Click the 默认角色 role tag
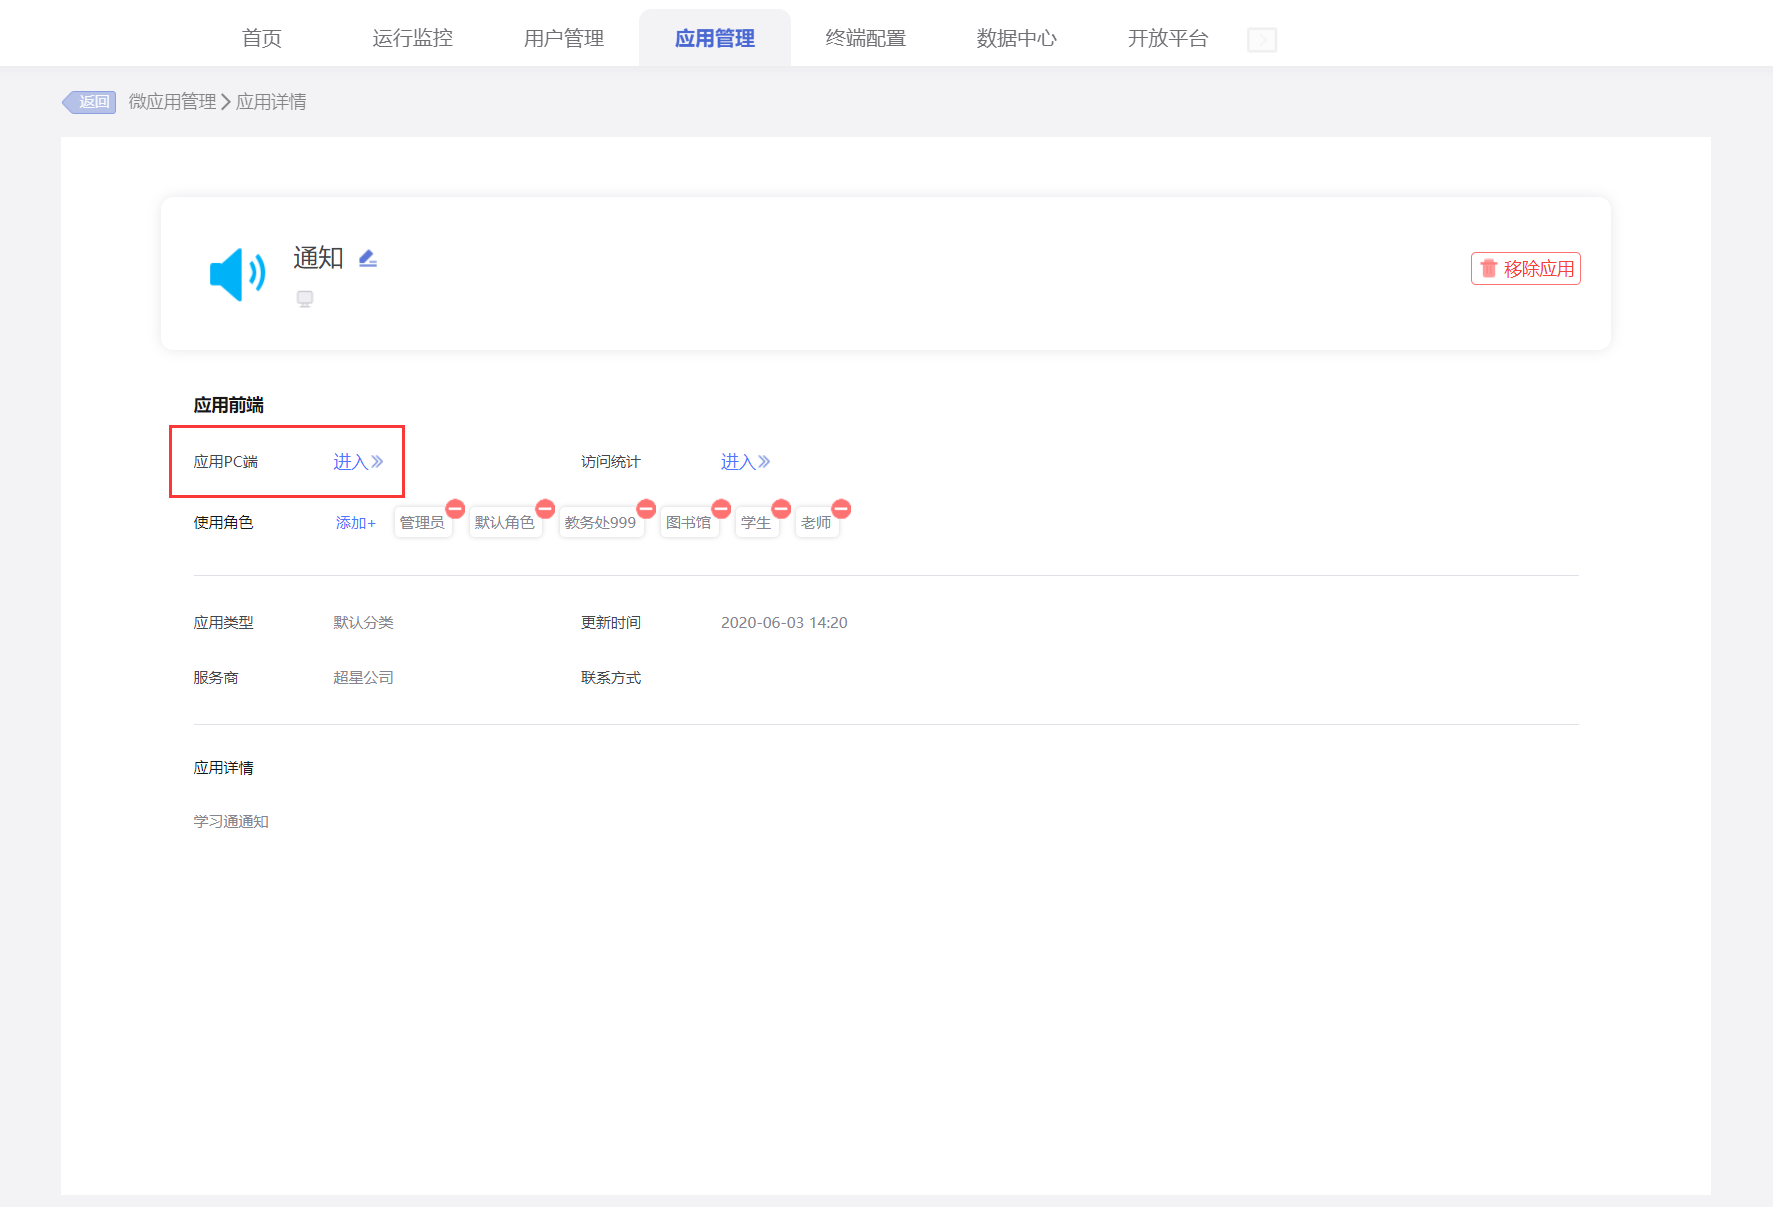 coord(505,523)
